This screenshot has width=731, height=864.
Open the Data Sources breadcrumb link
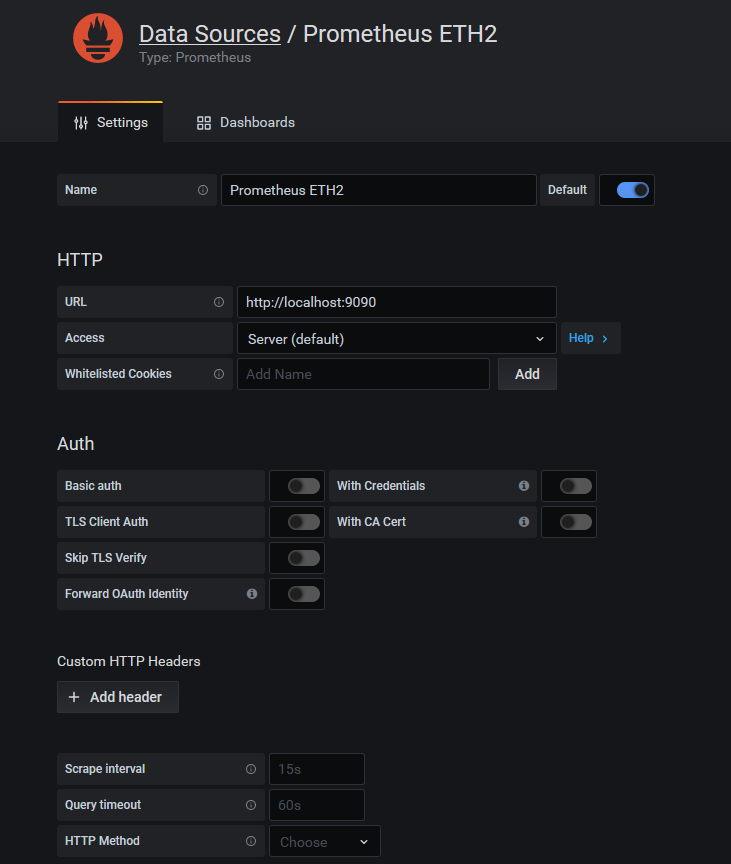pos(210,34)
